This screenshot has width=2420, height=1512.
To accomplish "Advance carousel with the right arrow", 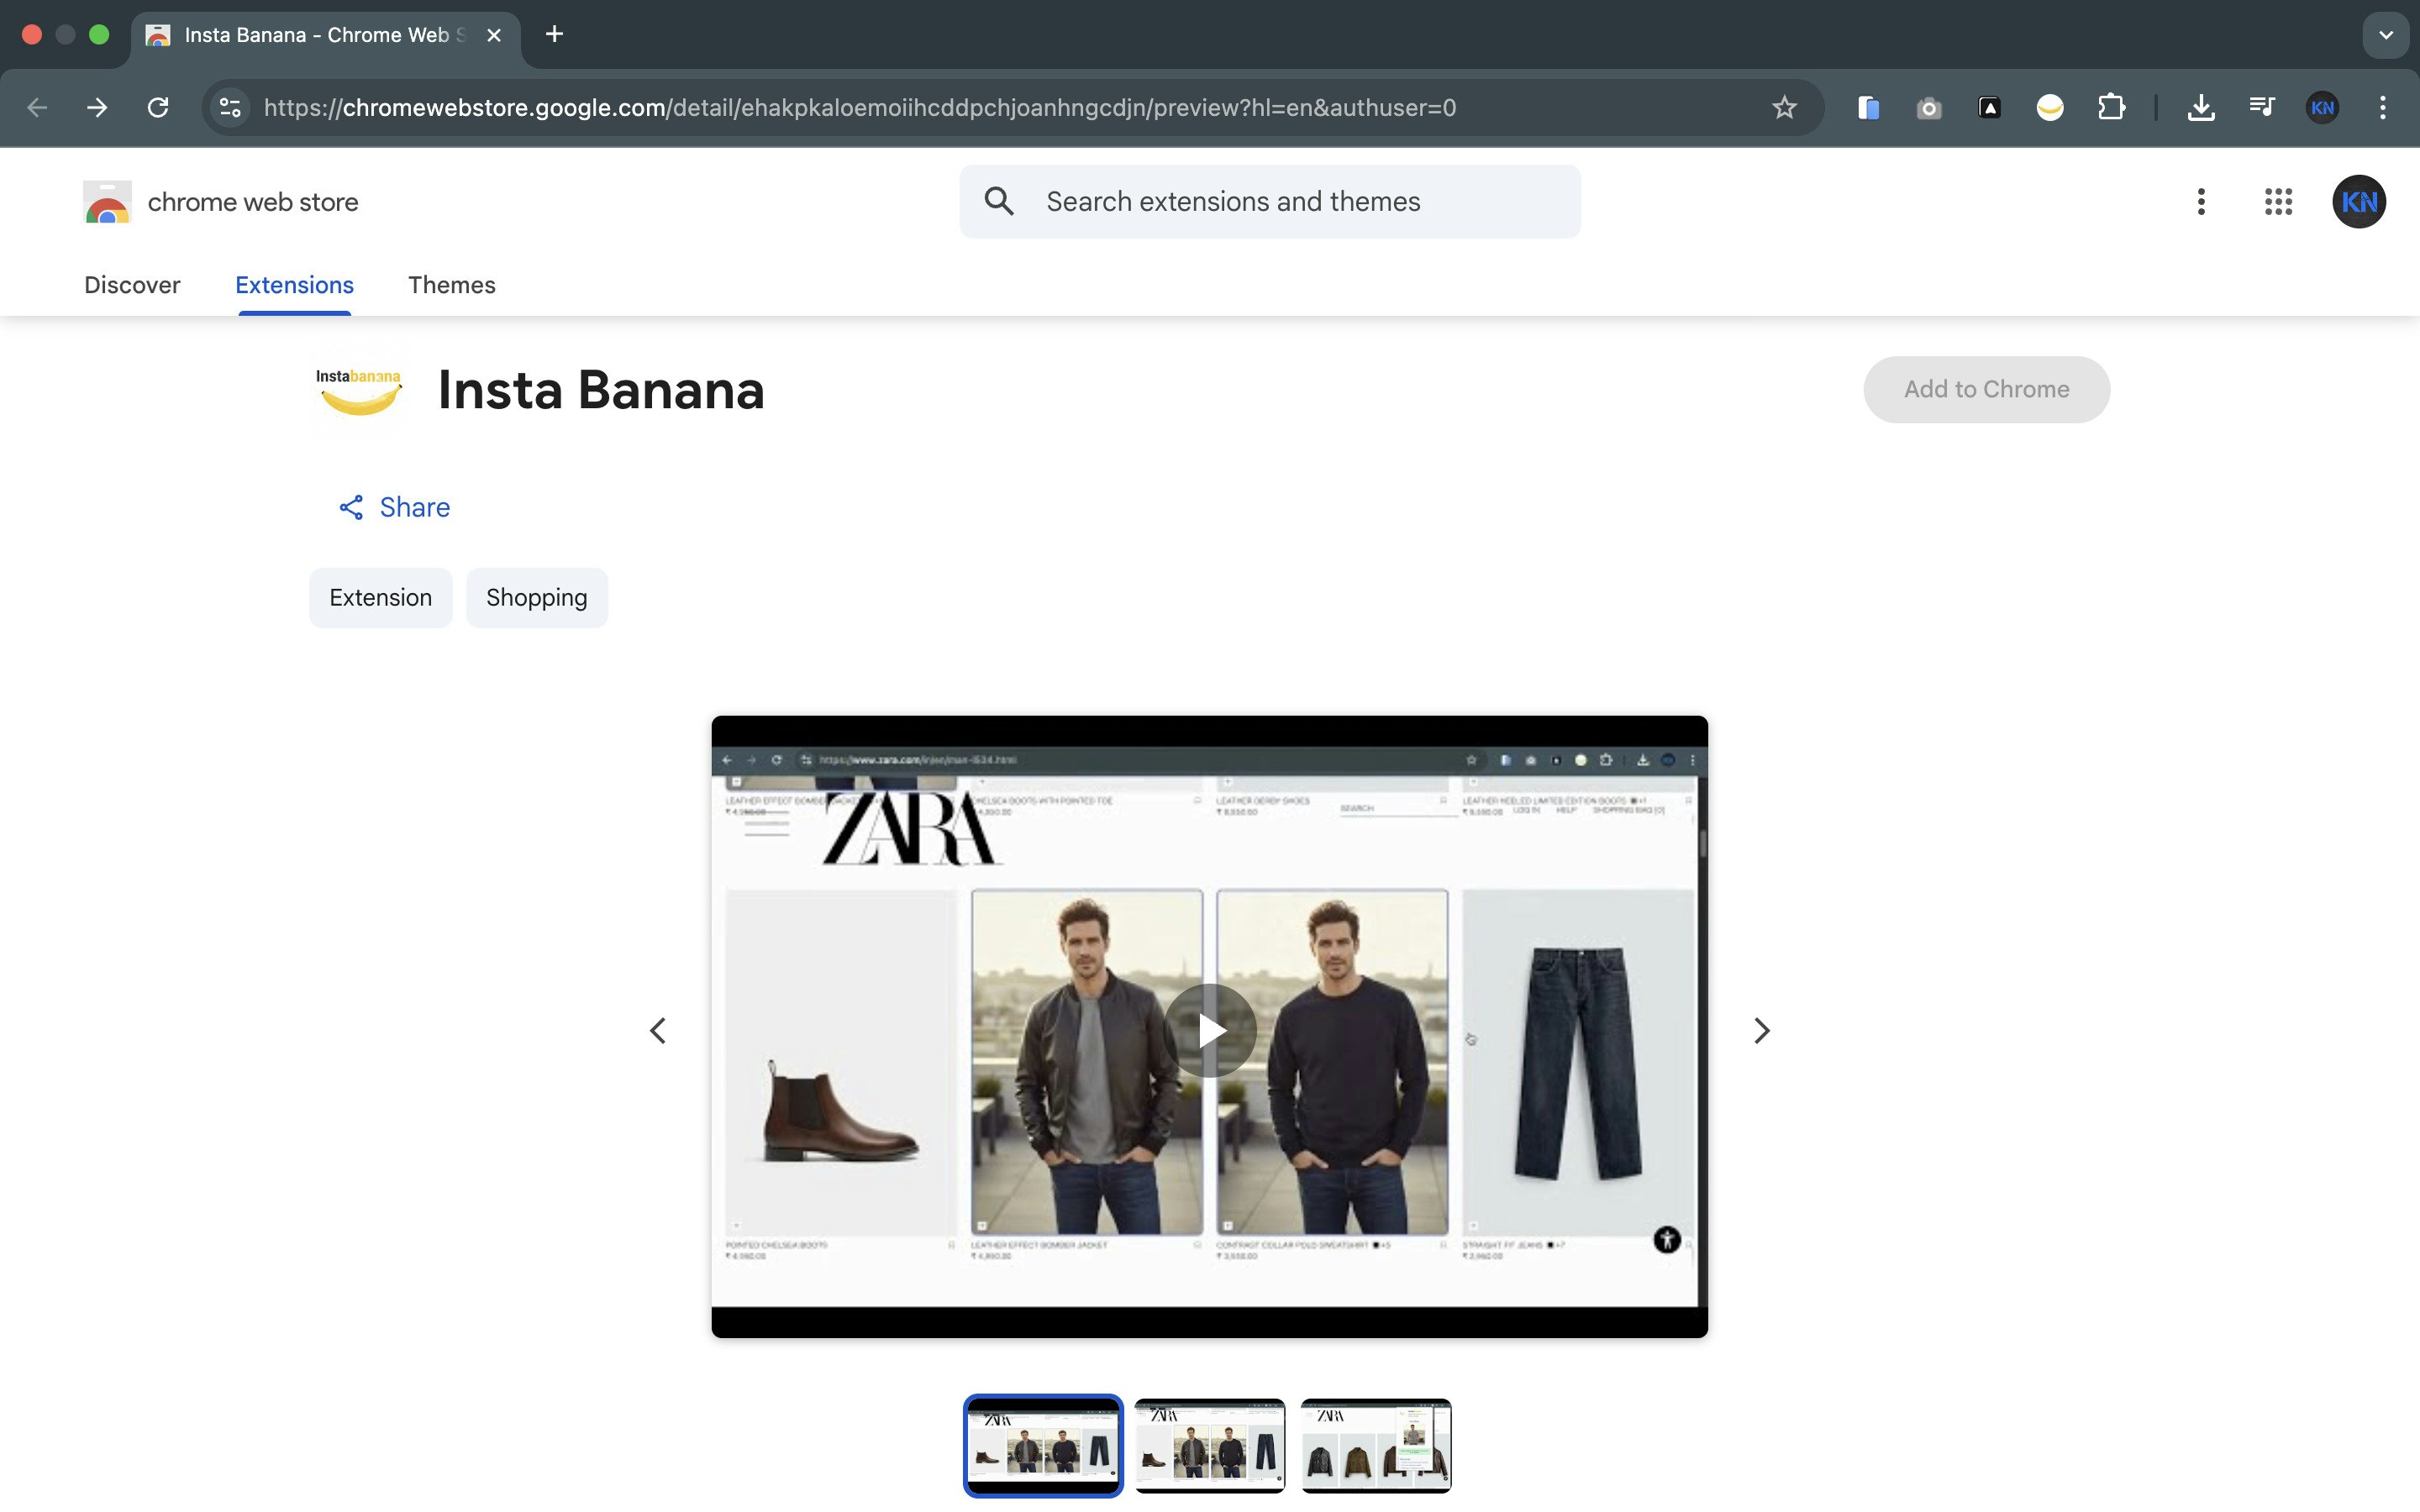I will click(x=1762, y=1029).
